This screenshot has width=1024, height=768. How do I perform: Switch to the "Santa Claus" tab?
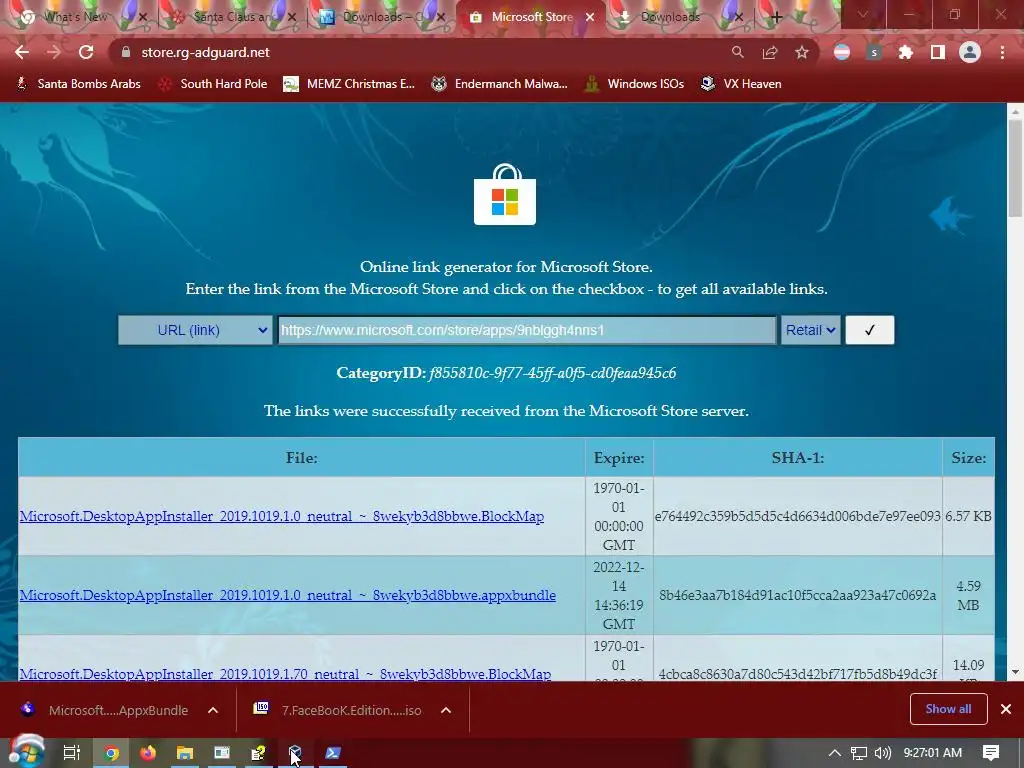[233, 17]
